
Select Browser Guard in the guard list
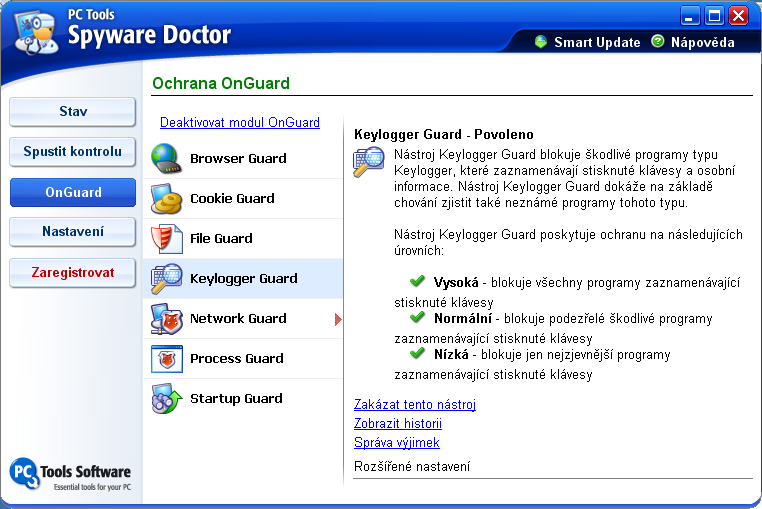coord(243,158)
